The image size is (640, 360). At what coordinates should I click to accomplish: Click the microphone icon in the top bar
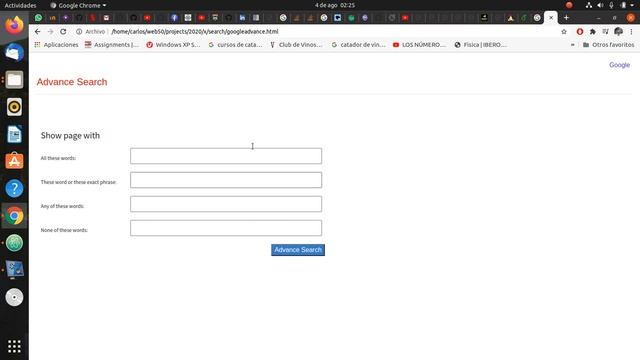[x=611, y=5]
